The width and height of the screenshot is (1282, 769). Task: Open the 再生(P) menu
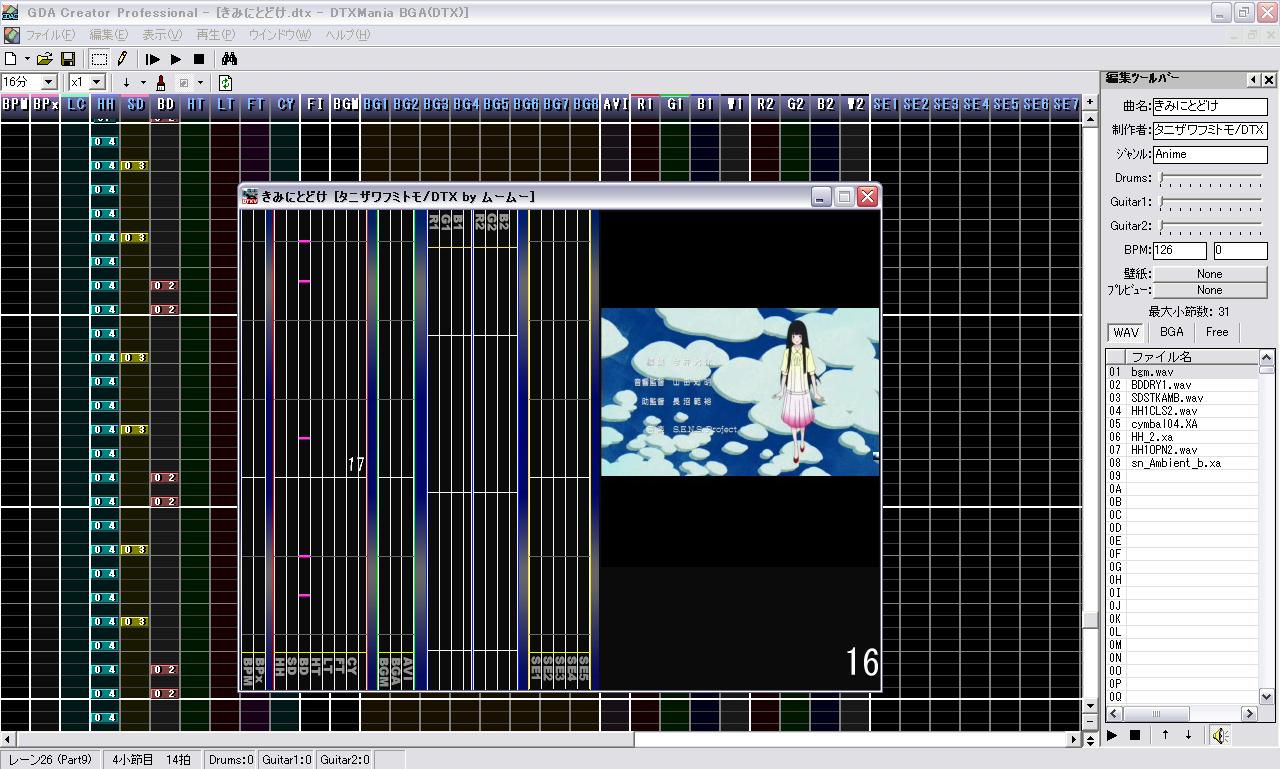[x=216, y=35]
